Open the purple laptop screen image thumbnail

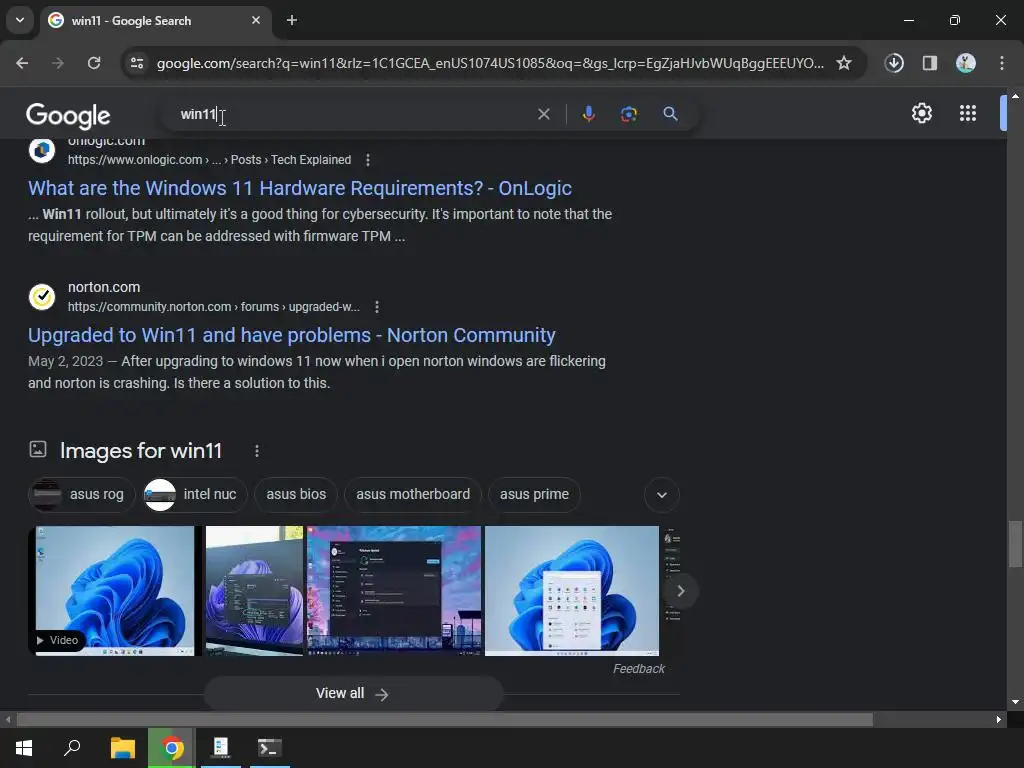point(254,591)
